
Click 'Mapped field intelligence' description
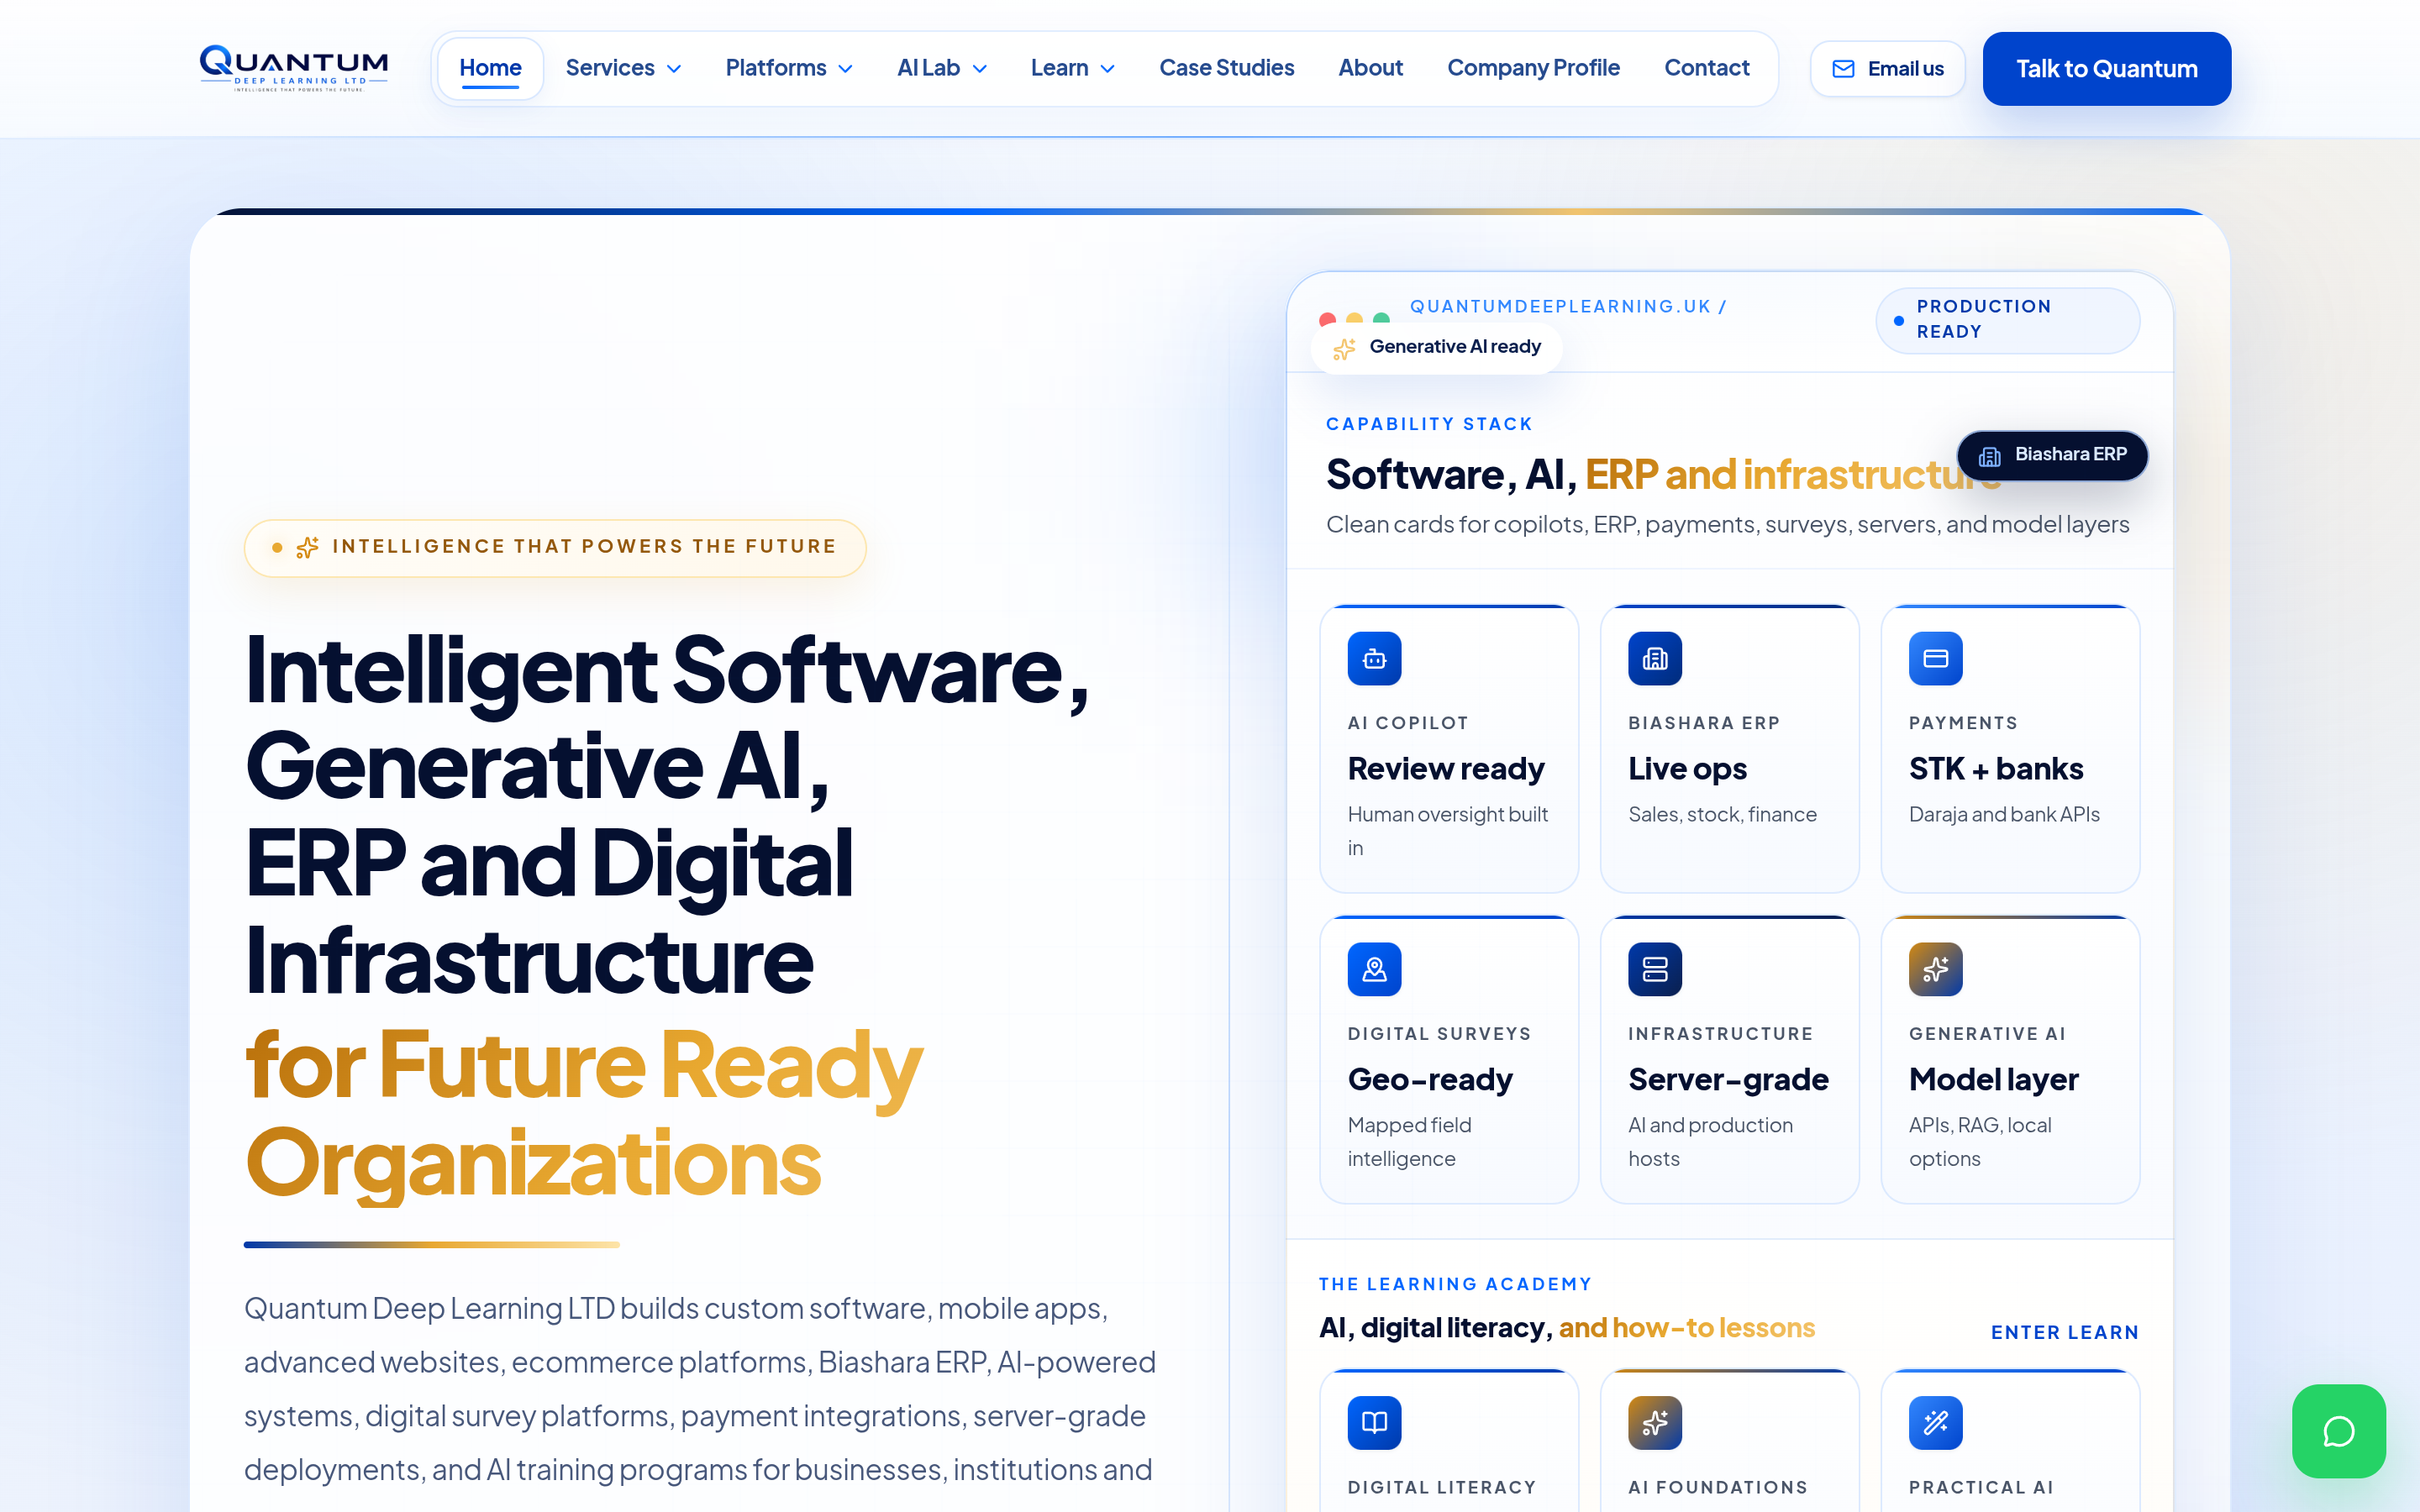[1409, 1141]
